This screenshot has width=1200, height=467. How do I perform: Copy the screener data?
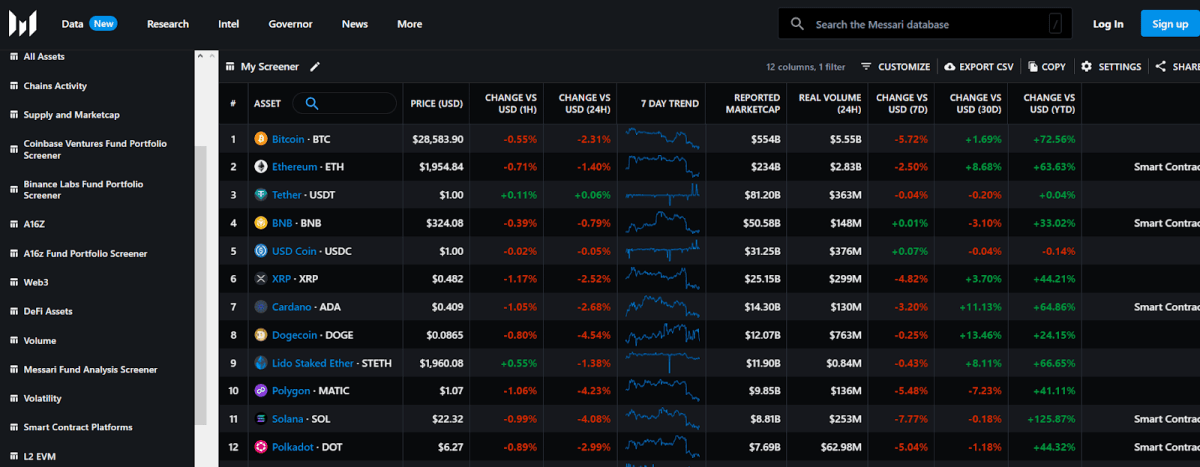[x=1046, y=67]
